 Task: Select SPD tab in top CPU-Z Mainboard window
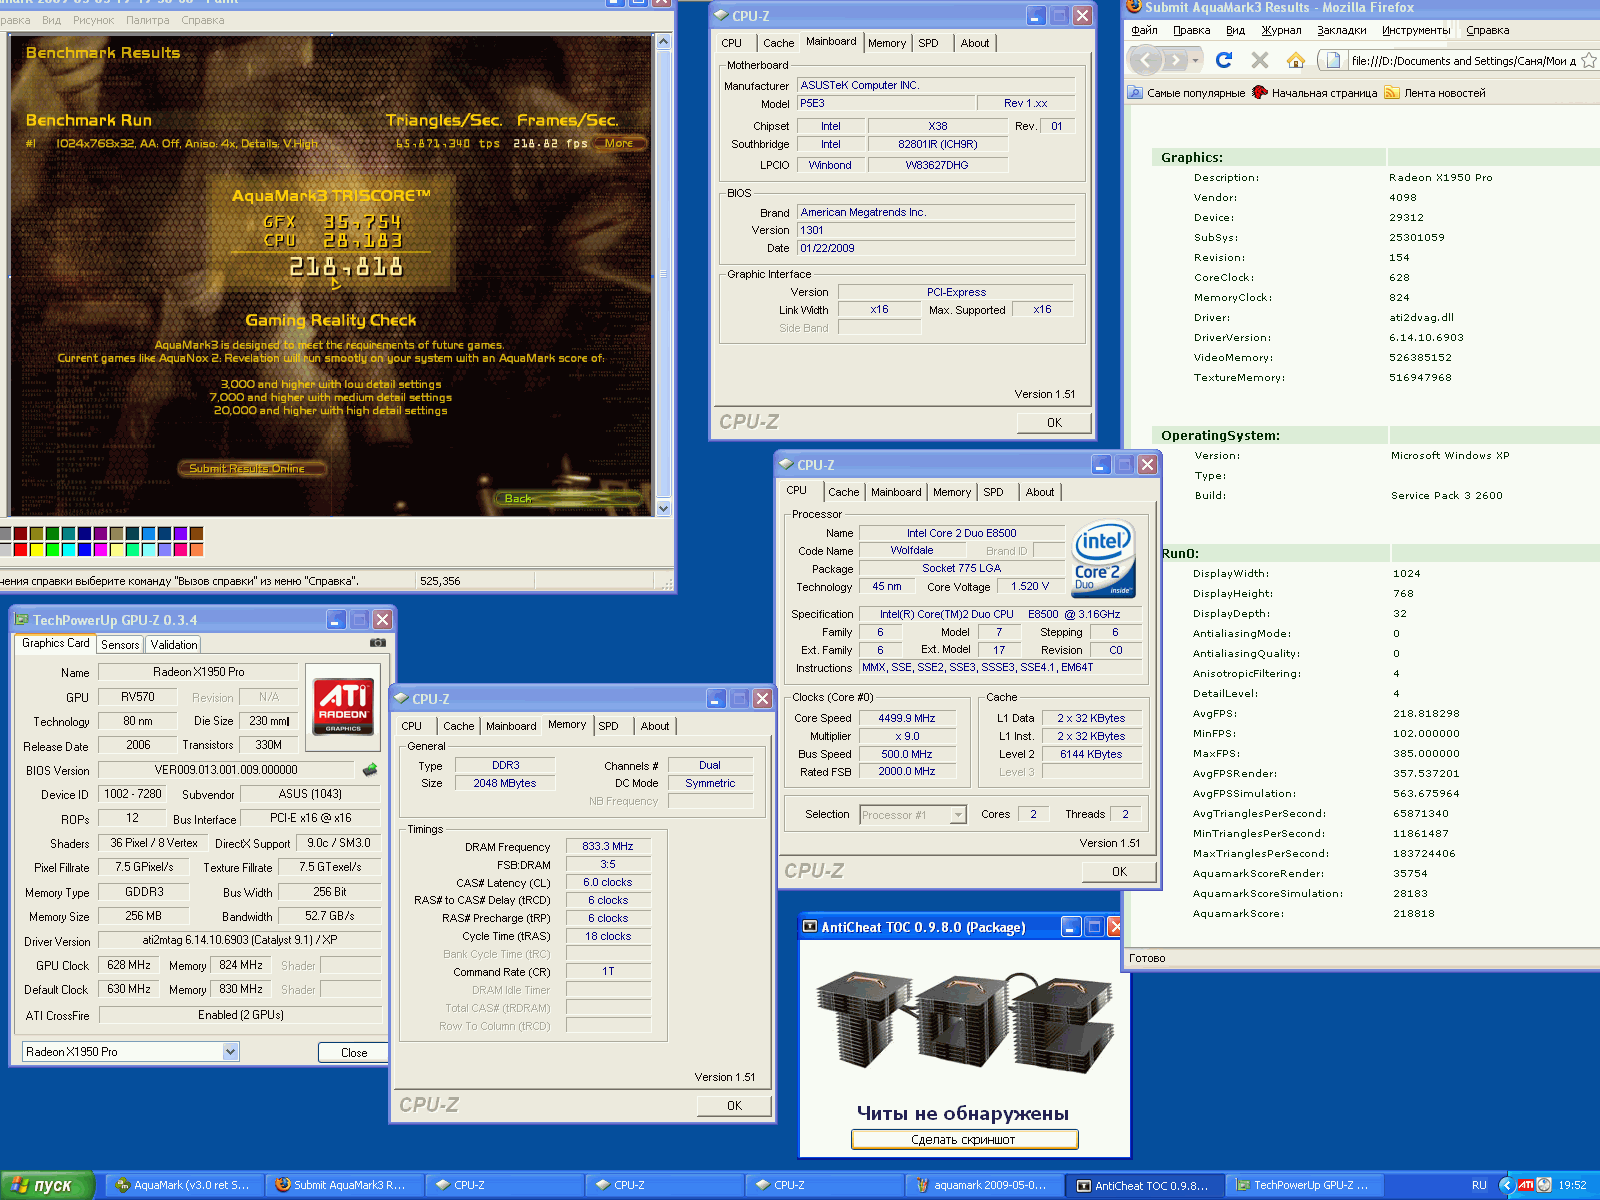[929, 43]
